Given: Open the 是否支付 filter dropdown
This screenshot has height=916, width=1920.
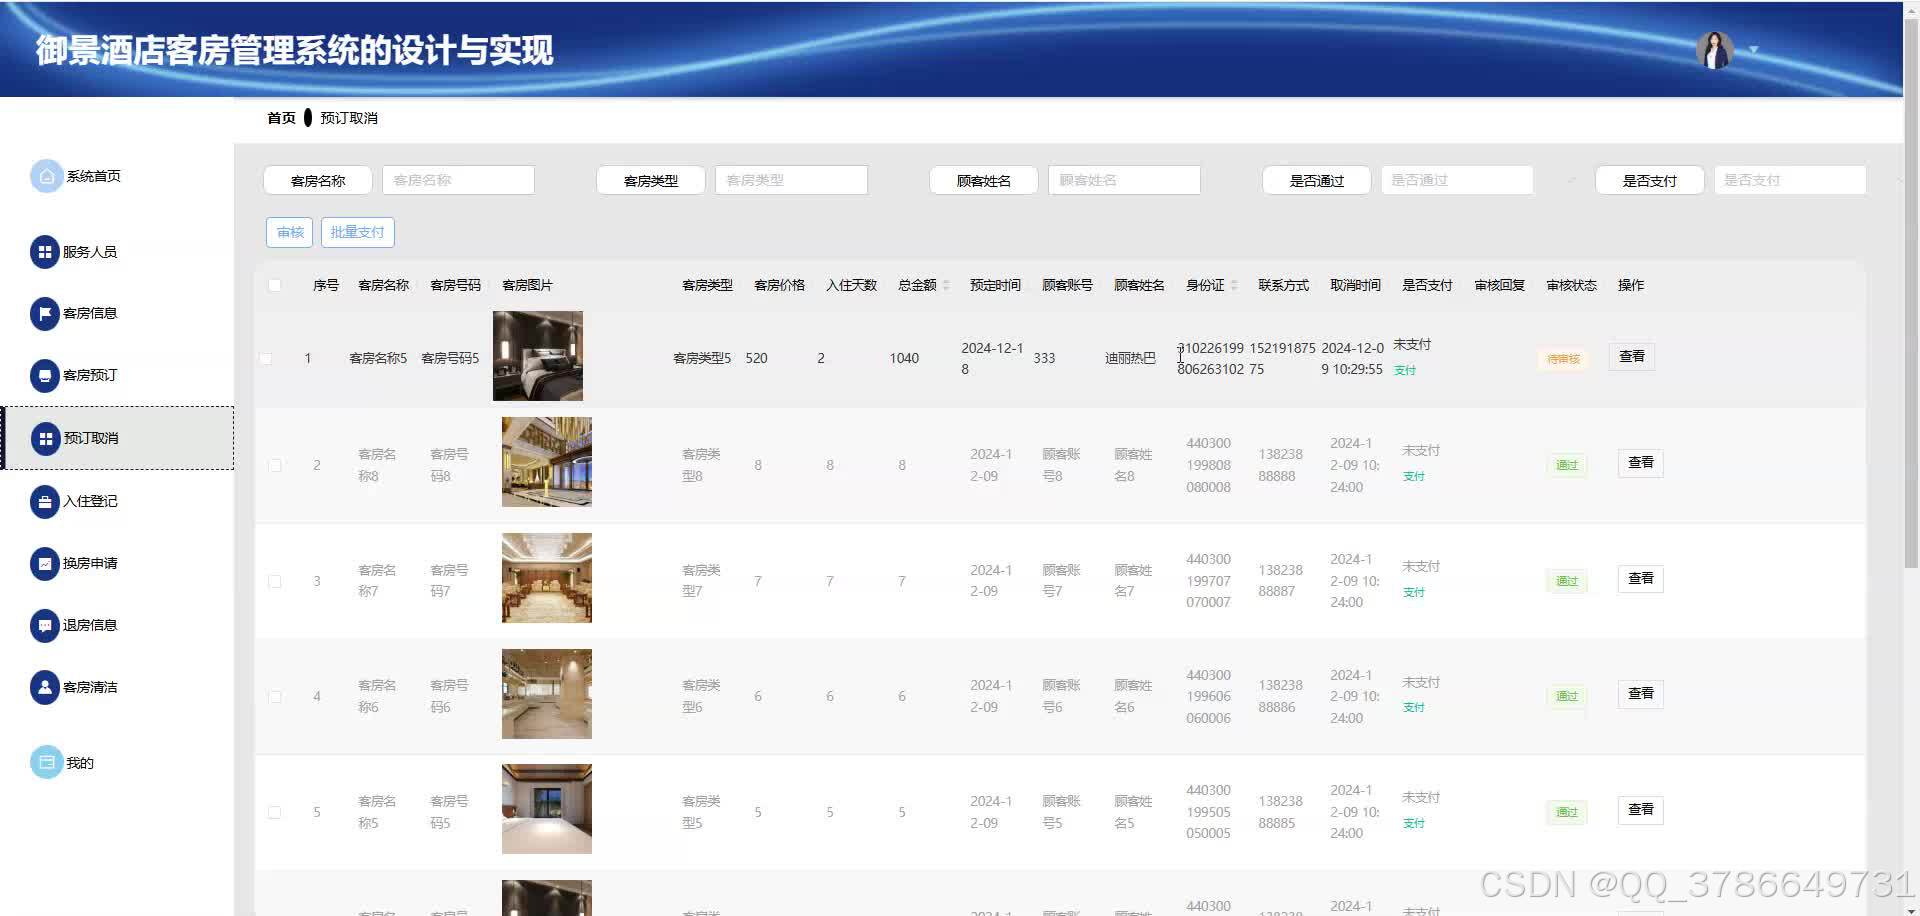Looking at the screenshot, I should point(1789,180).
